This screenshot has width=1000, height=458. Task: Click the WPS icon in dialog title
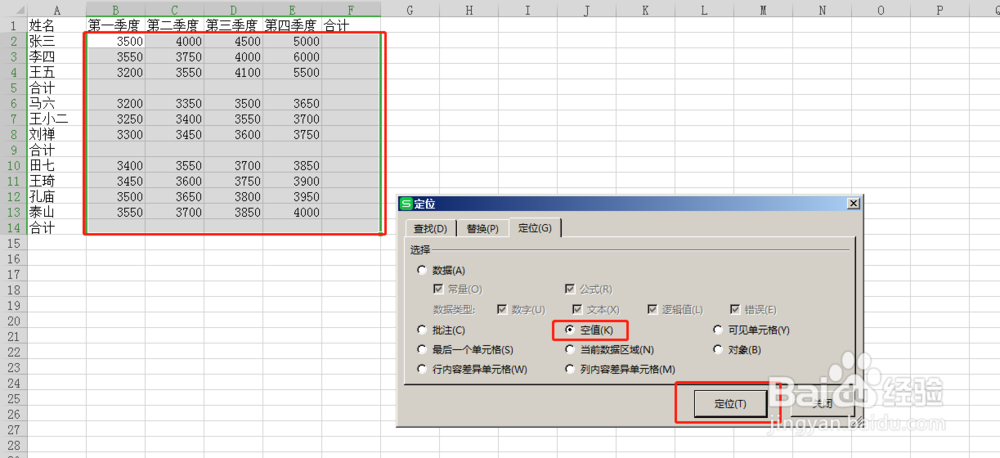(406, 203)
